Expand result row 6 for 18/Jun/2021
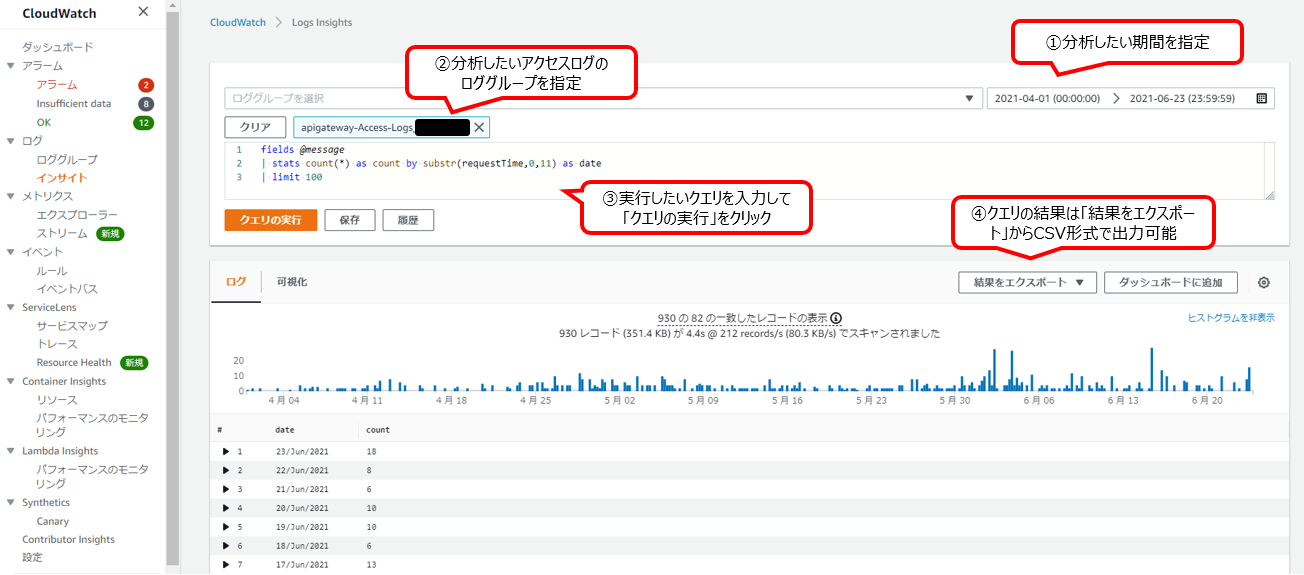Image resolution: width=1304 pixels, height=575 pixels. (226, 546)
